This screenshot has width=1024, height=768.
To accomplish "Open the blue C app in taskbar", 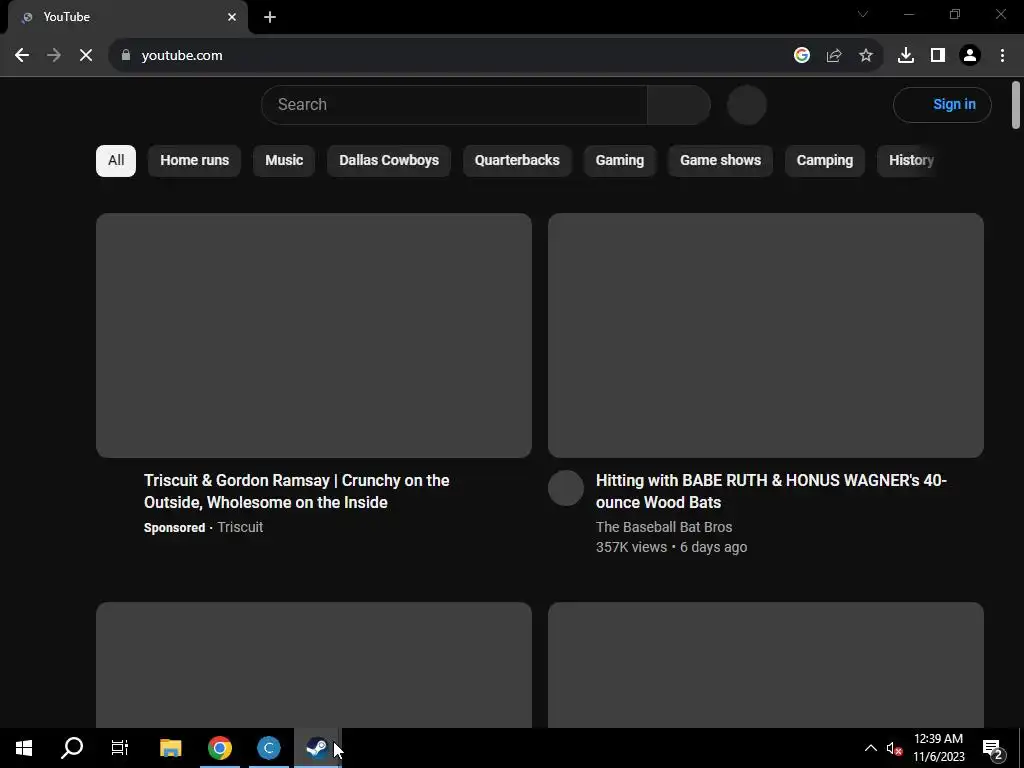I will coord(268,748).
